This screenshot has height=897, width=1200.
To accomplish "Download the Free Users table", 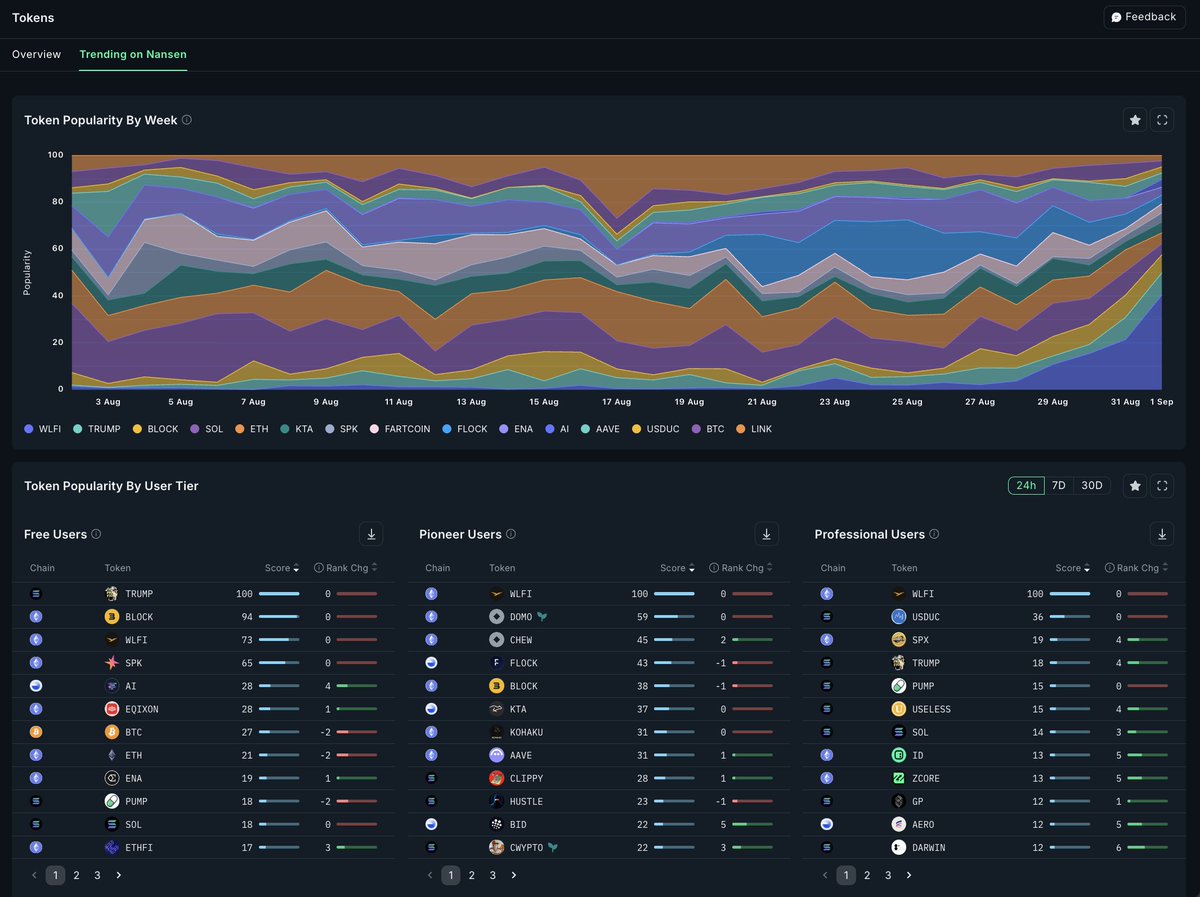I will click(371, 534).
